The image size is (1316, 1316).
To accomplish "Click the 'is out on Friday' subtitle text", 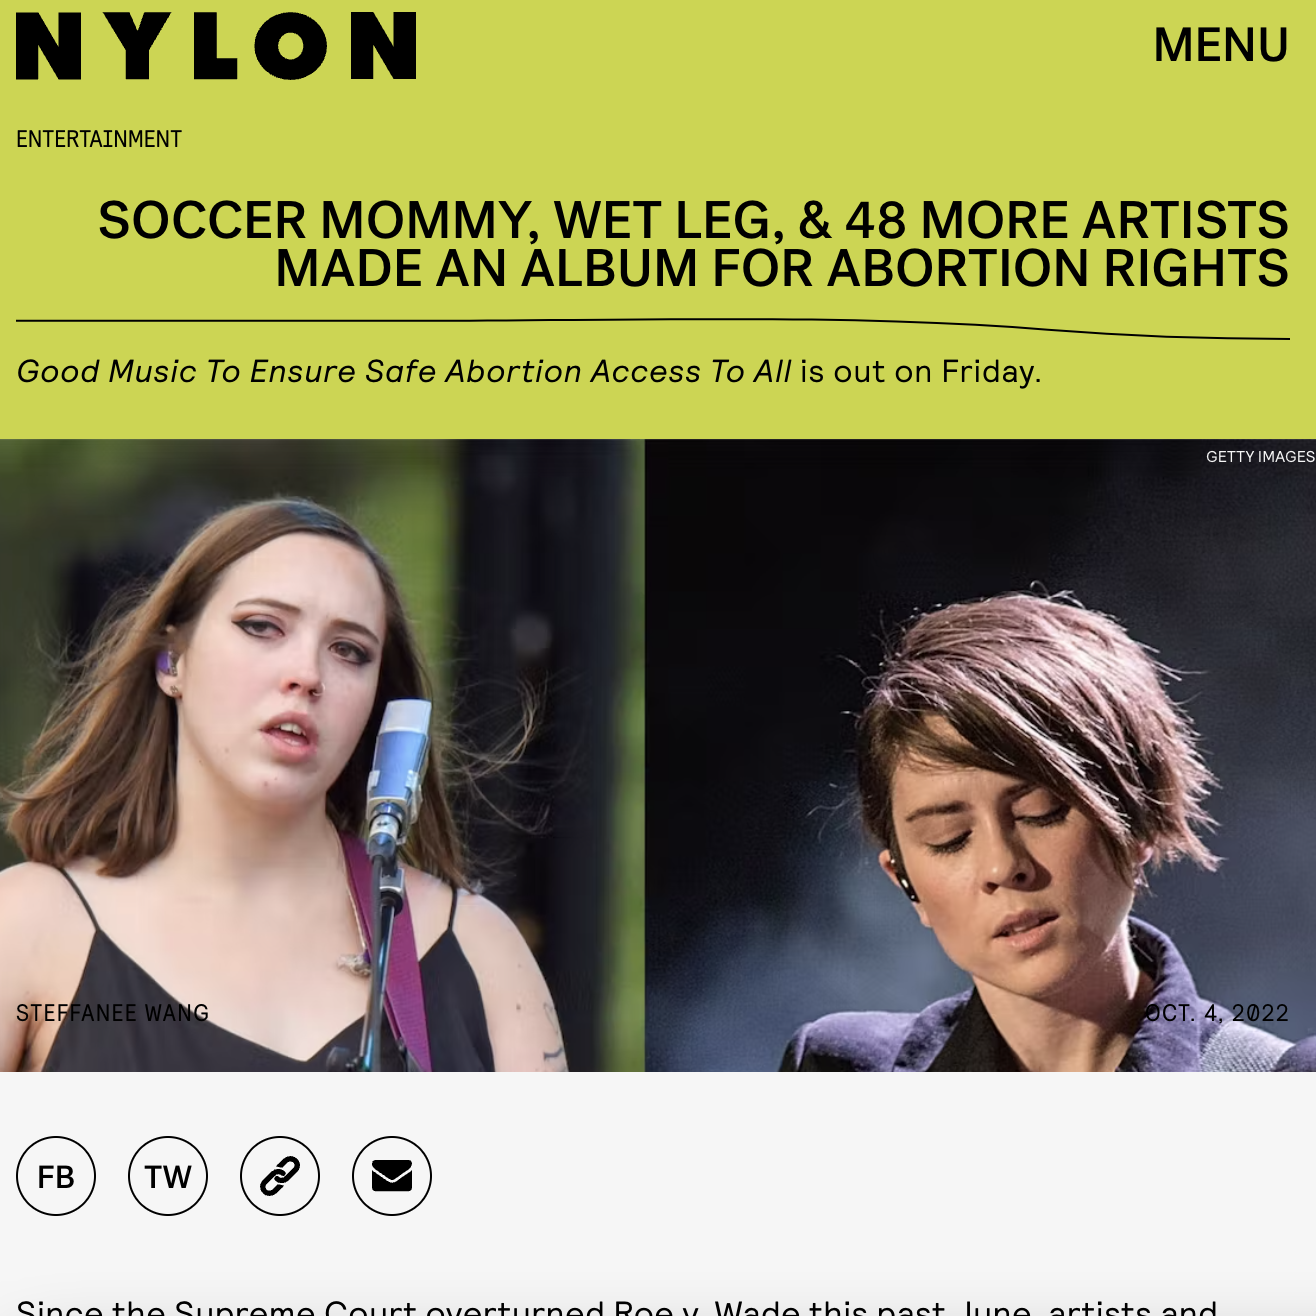I will pyautogui.click(x=920, y=371).
